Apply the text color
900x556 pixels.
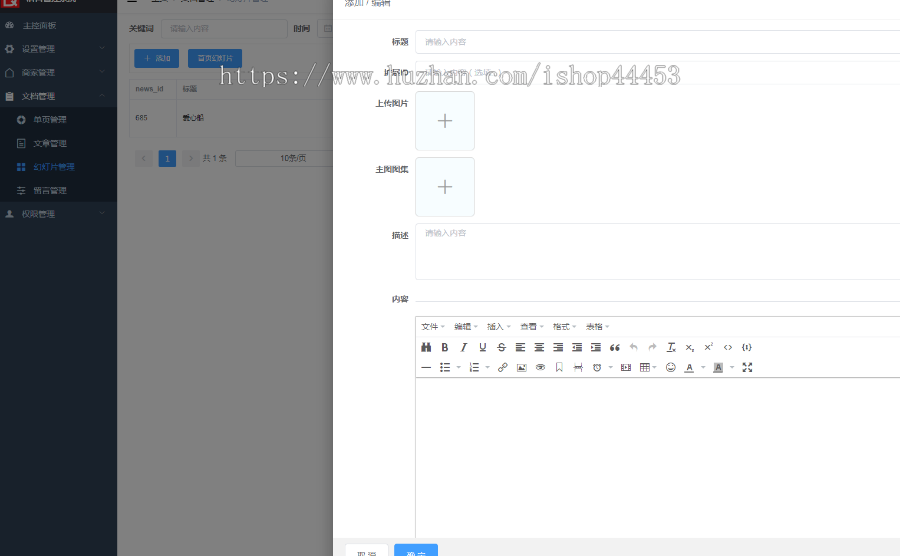pos(689,368)
